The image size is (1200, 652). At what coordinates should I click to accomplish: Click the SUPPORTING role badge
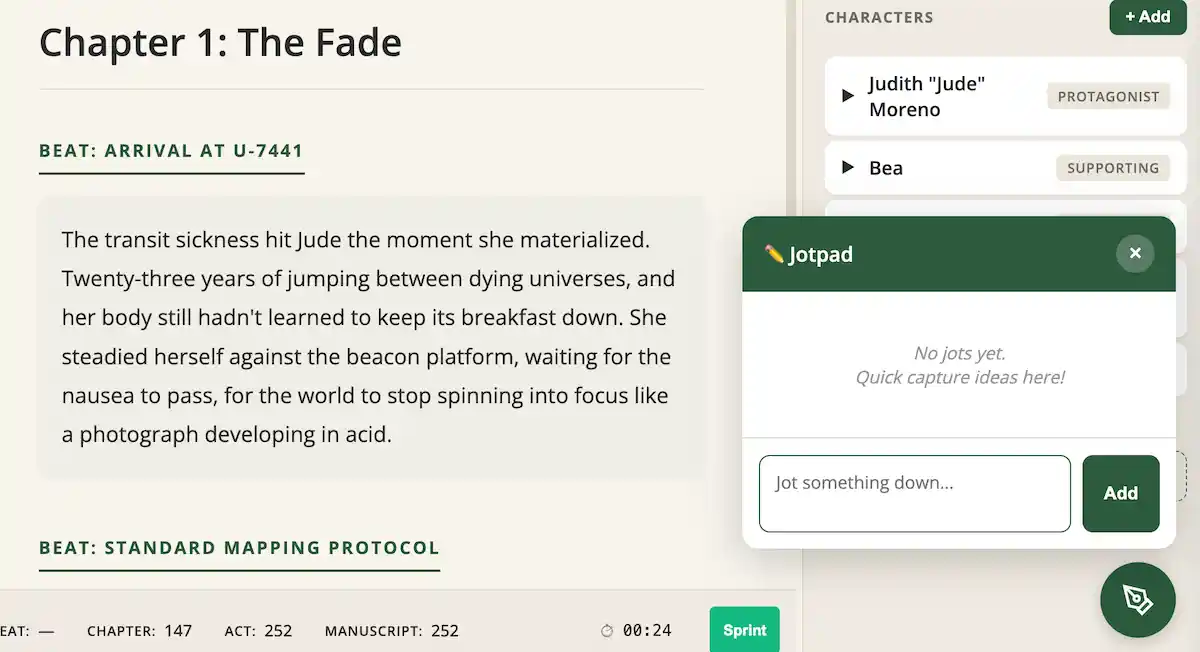(1112, 168)
